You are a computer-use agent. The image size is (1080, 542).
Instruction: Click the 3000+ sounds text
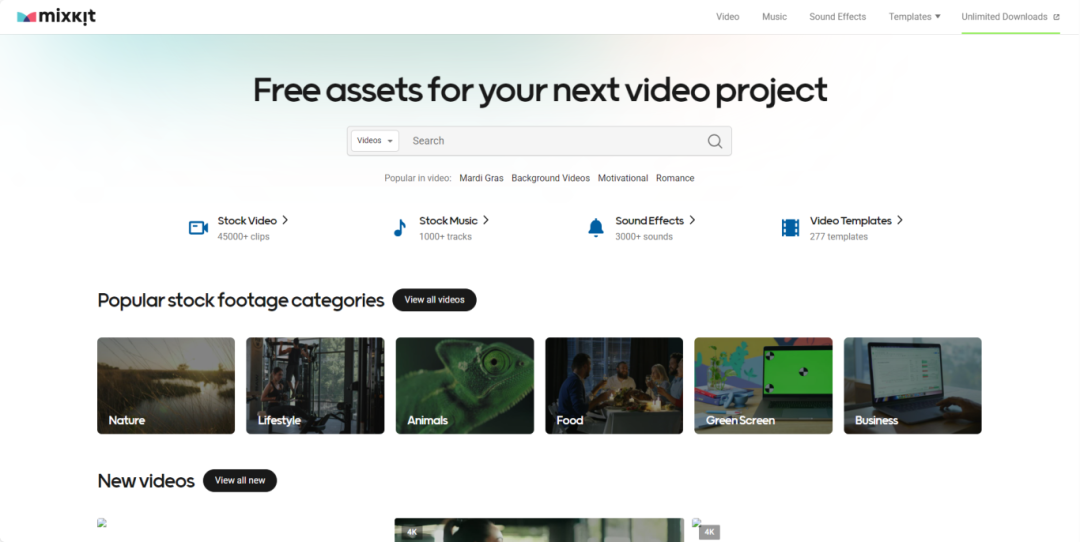pyautogui.click(x=644, y=237)
